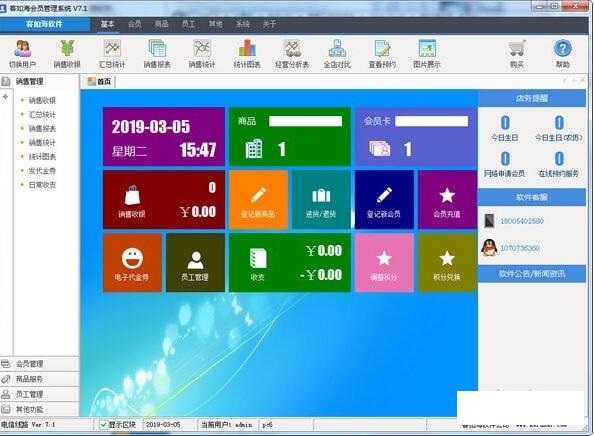The image size is (594, 436).
Task: Expand the 员工管理 sidebar section
Action: tap(39, 394)
